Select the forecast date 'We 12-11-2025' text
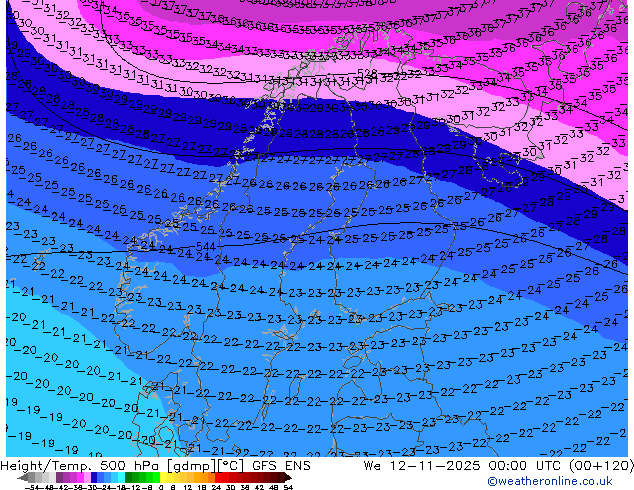The height and width of the screenshot is (490, 634). click(x=423, y=466)
